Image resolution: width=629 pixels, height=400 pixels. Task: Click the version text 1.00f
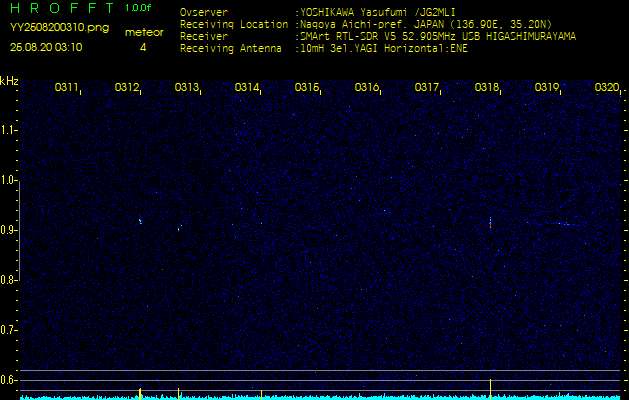click(138, 8)
